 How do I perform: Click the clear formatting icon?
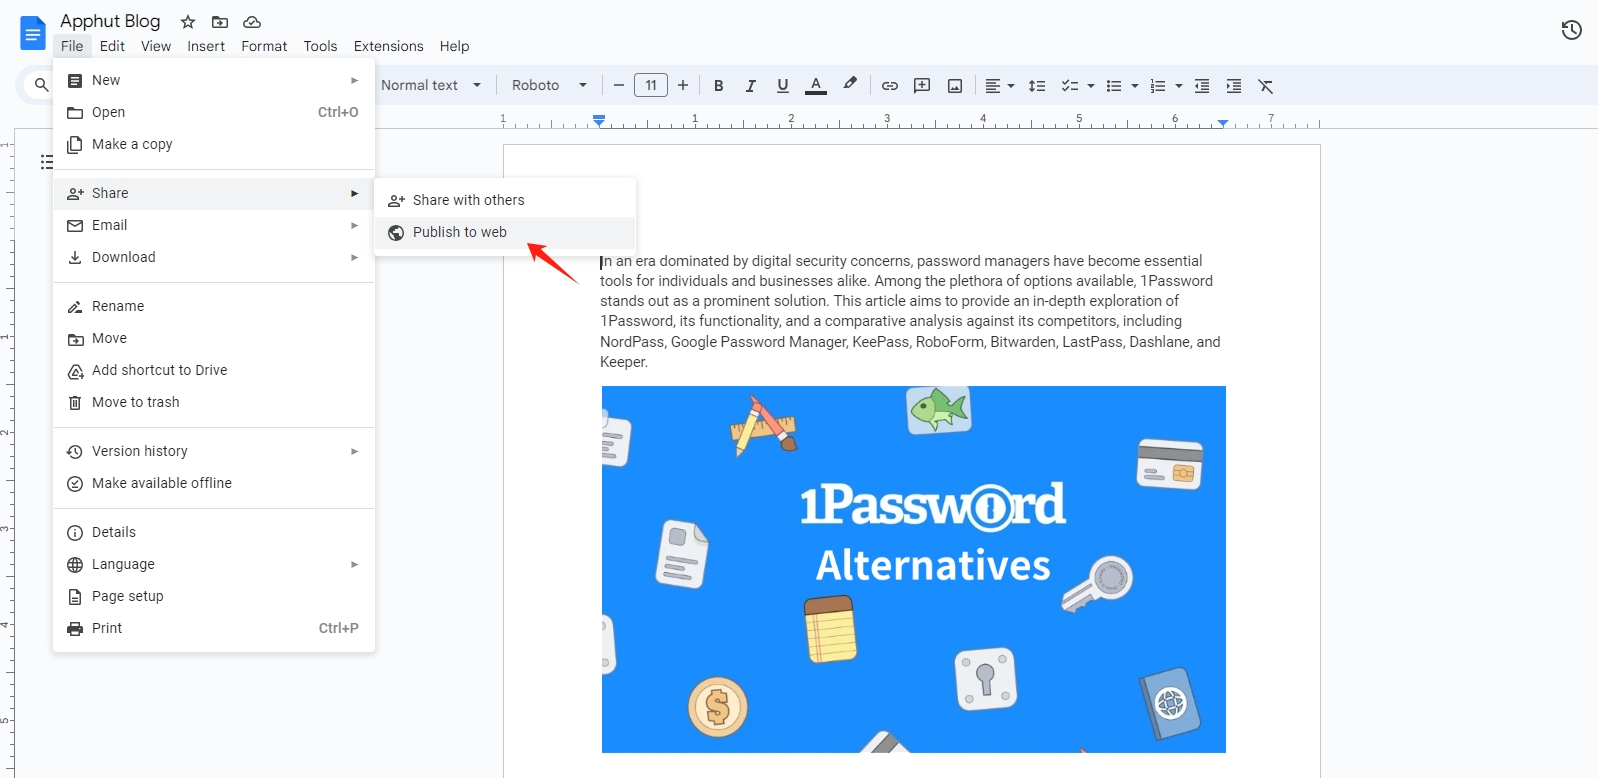1266,86
